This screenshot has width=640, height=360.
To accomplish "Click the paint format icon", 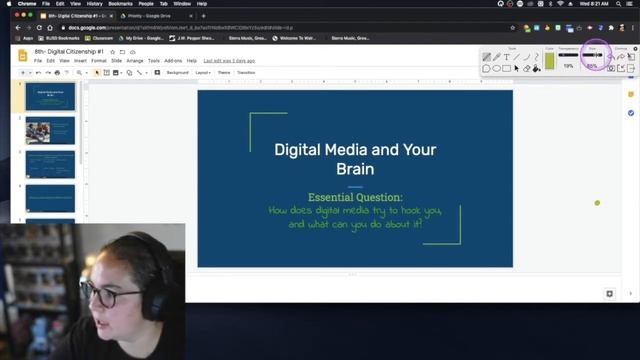I will coord(67,73).
